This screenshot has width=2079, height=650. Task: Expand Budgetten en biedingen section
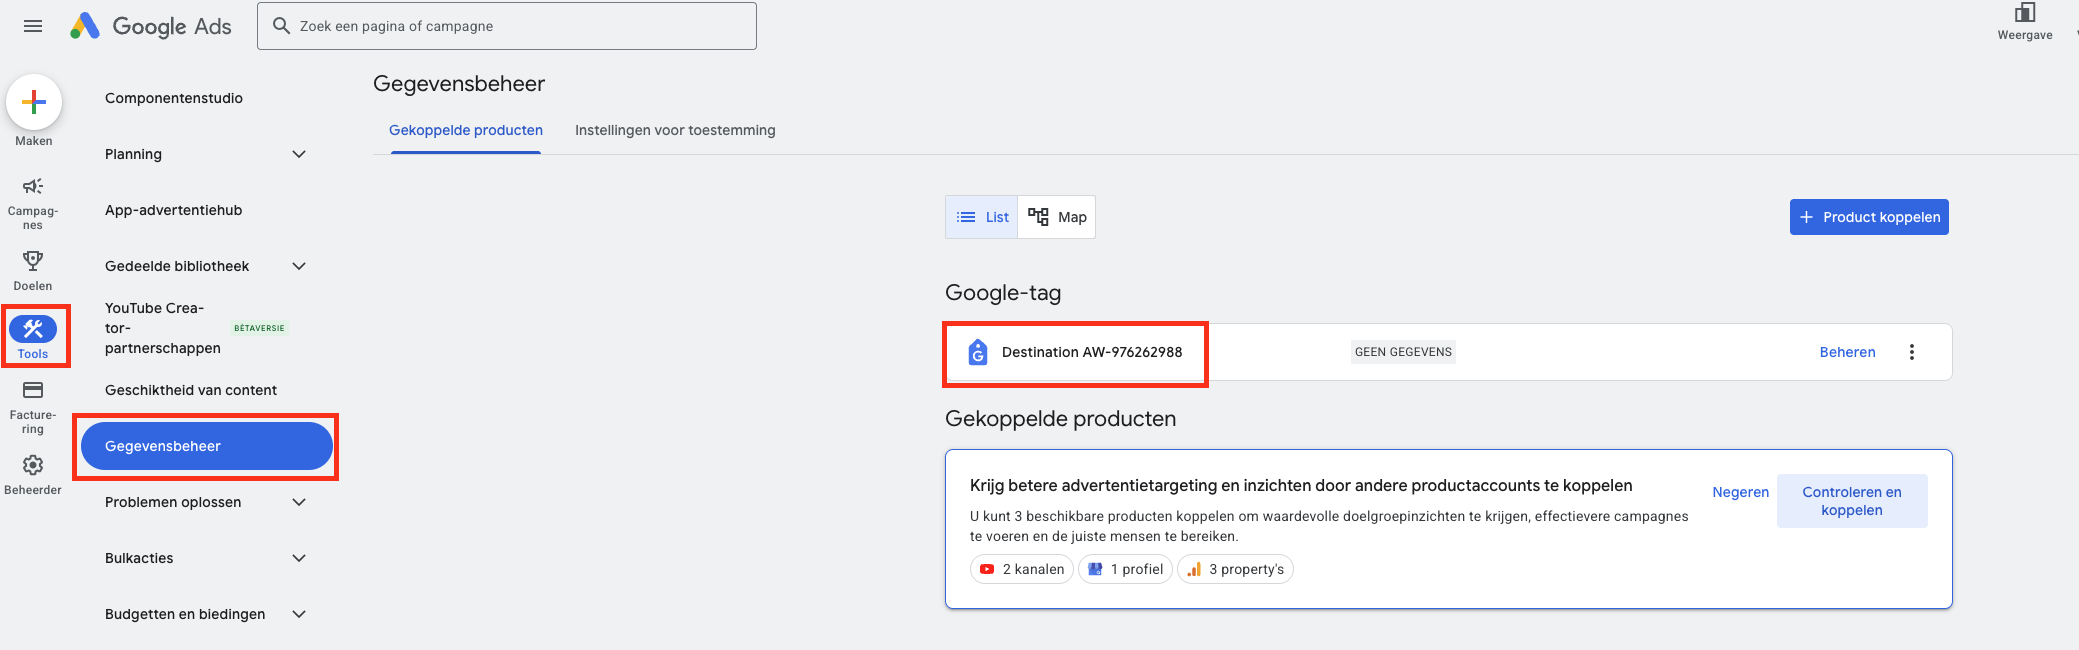[x=206, y=614]
